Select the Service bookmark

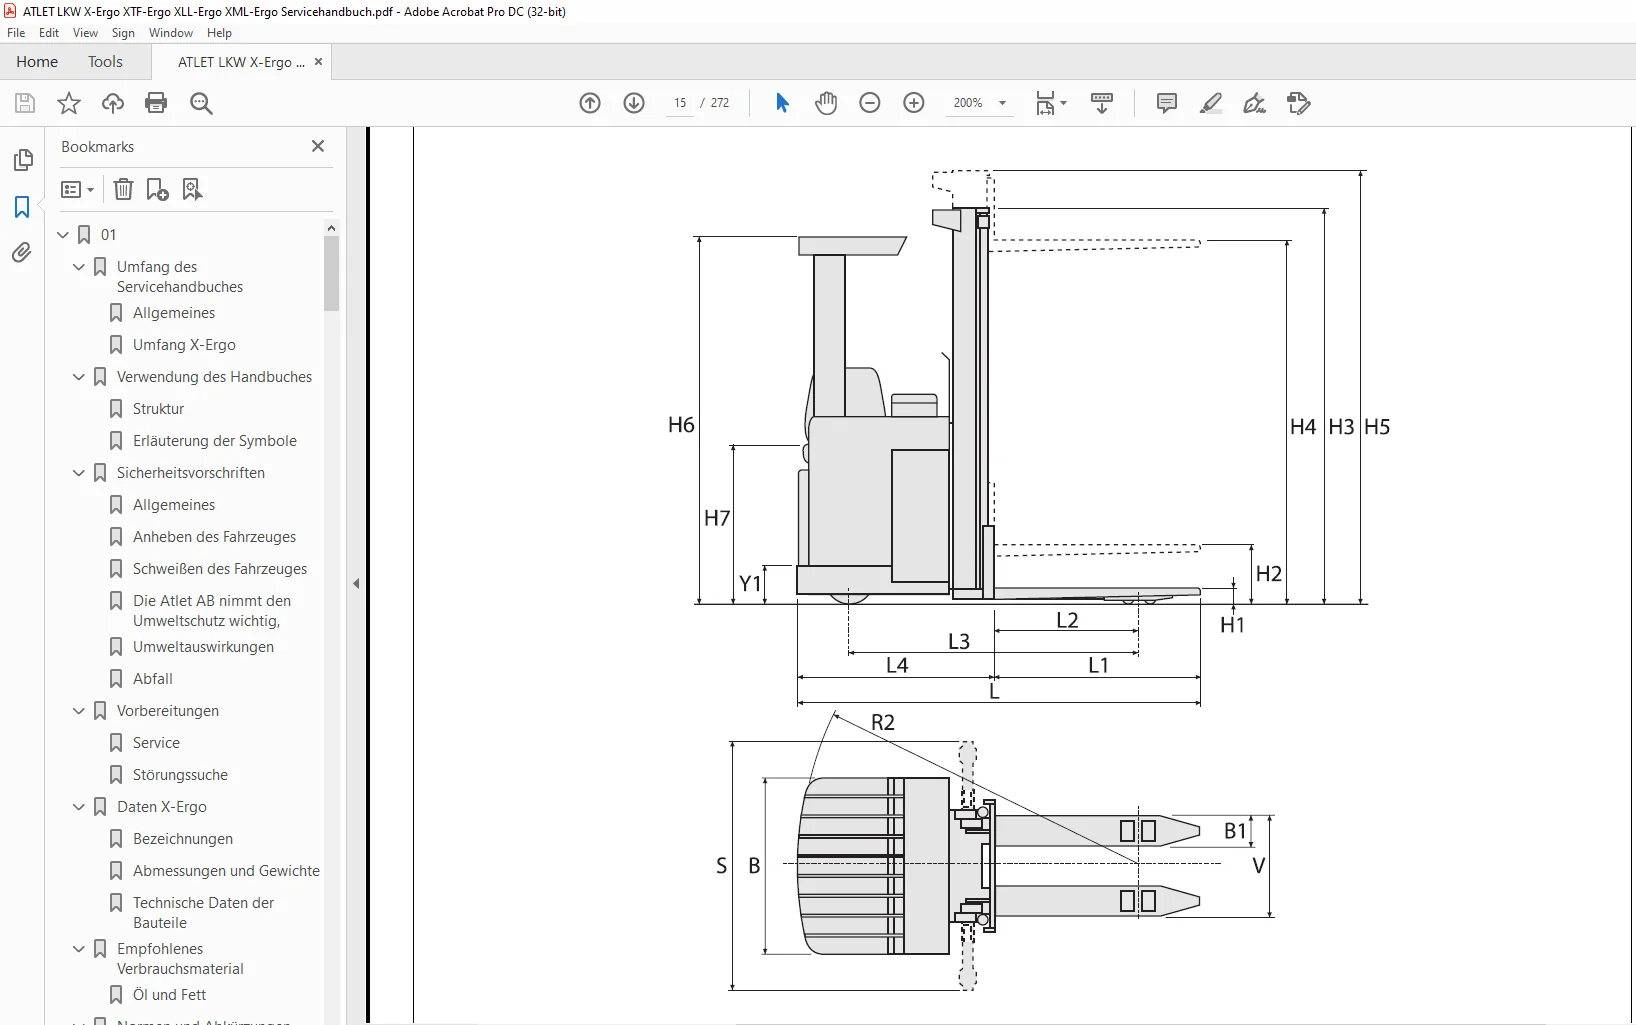tap(156, 743)
